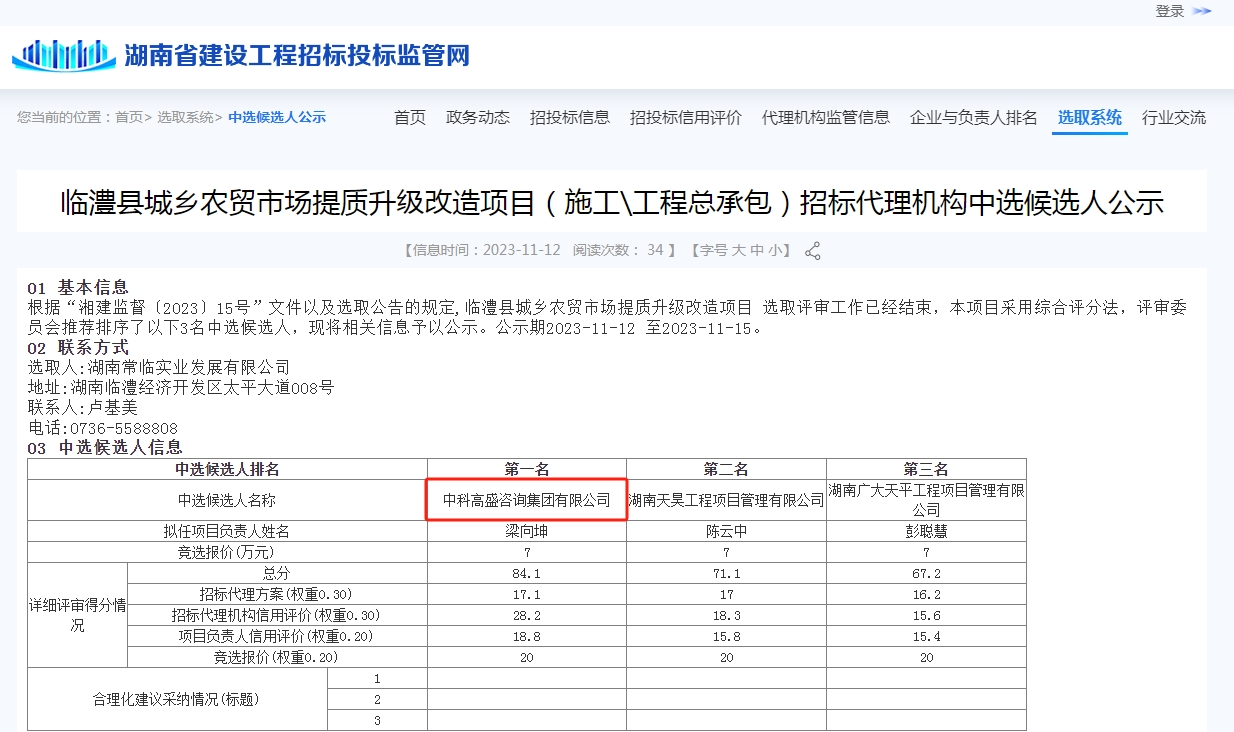
Task: Click the 01 基本信息 heading
Action: (x=78, y=288)
